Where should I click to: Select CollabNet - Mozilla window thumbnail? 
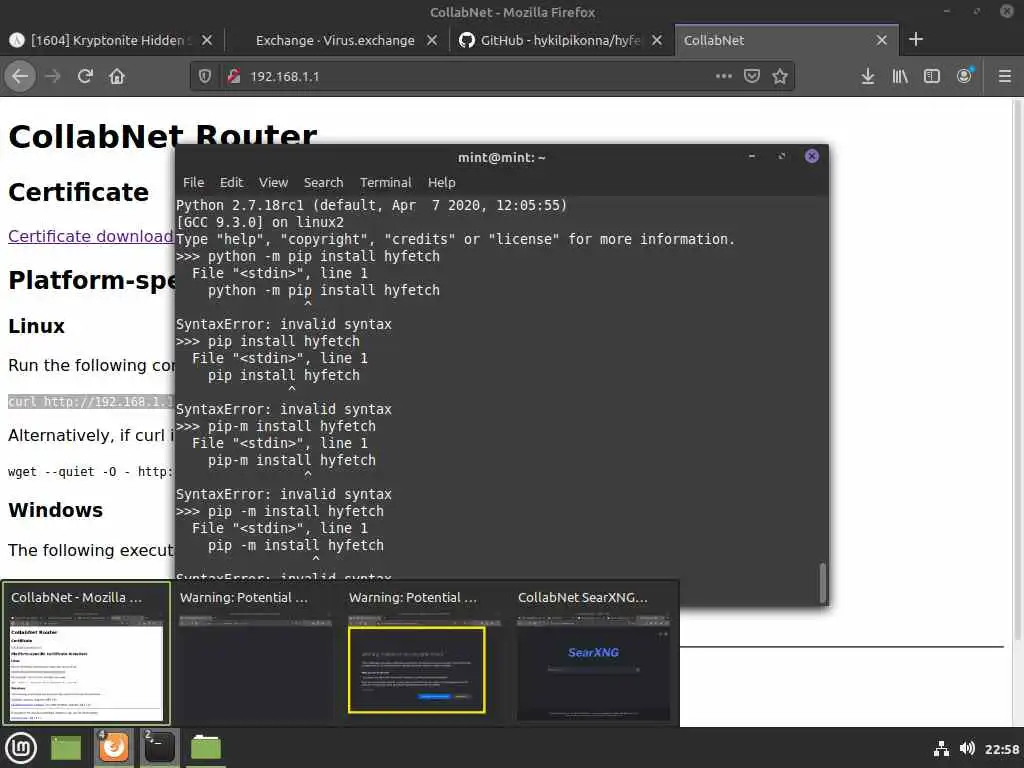pyautogui.click(x=86, y=654)
